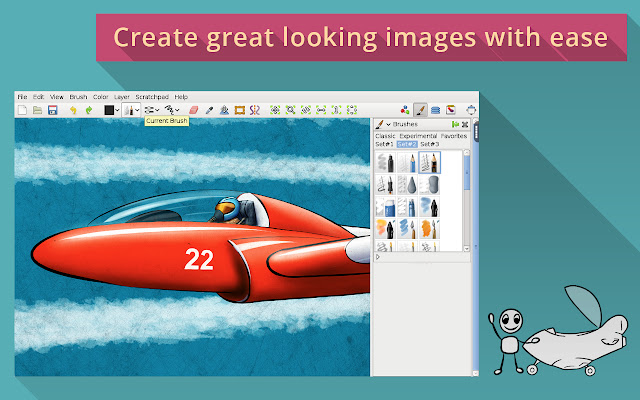
Task: Open the color swatch dropdown arrow
Action: tap(117, 110)
